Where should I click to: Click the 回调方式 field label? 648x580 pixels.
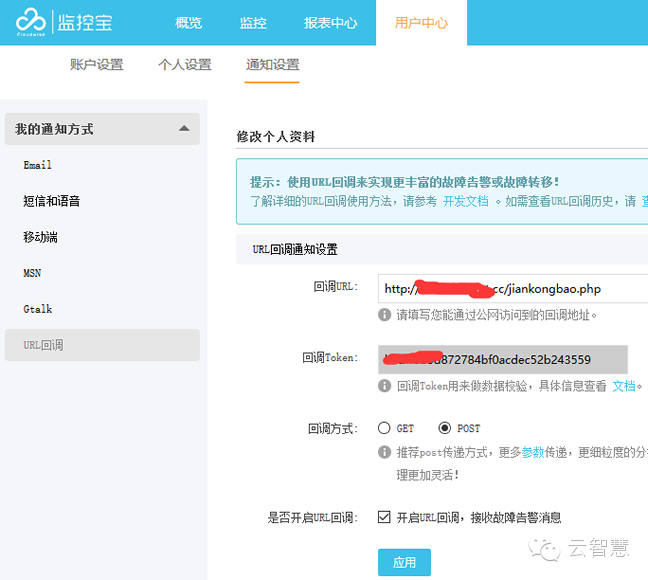(332, 428)
